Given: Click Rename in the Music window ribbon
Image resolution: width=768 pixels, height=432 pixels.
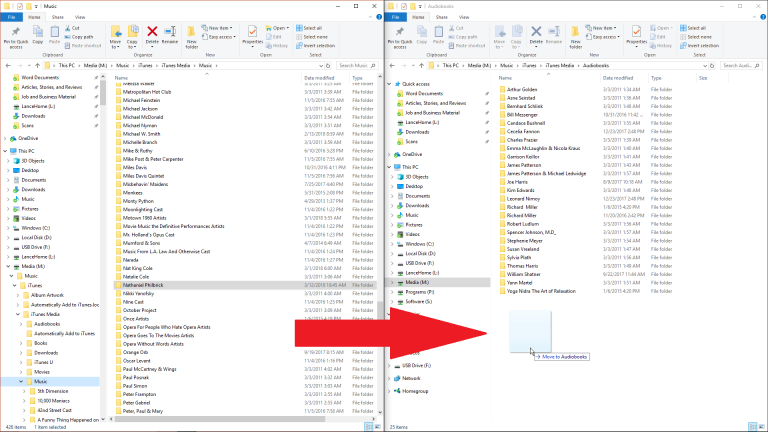Looking at the screenshot, I should point(169,35).
